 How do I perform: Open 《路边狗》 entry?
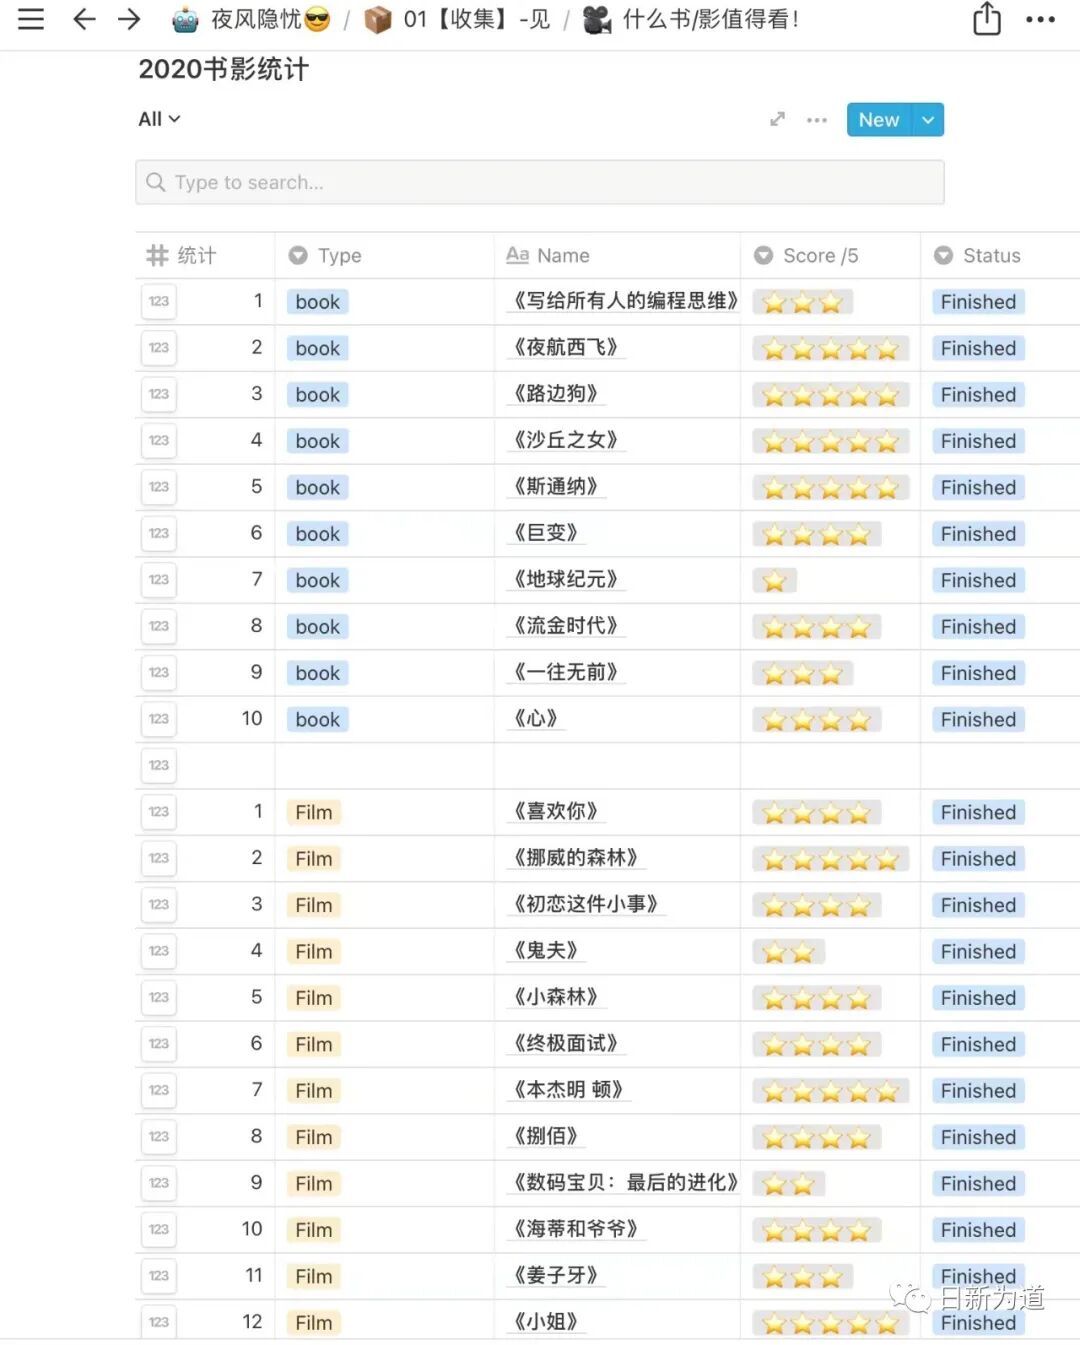pyautogui.click(x=556, y=394)
